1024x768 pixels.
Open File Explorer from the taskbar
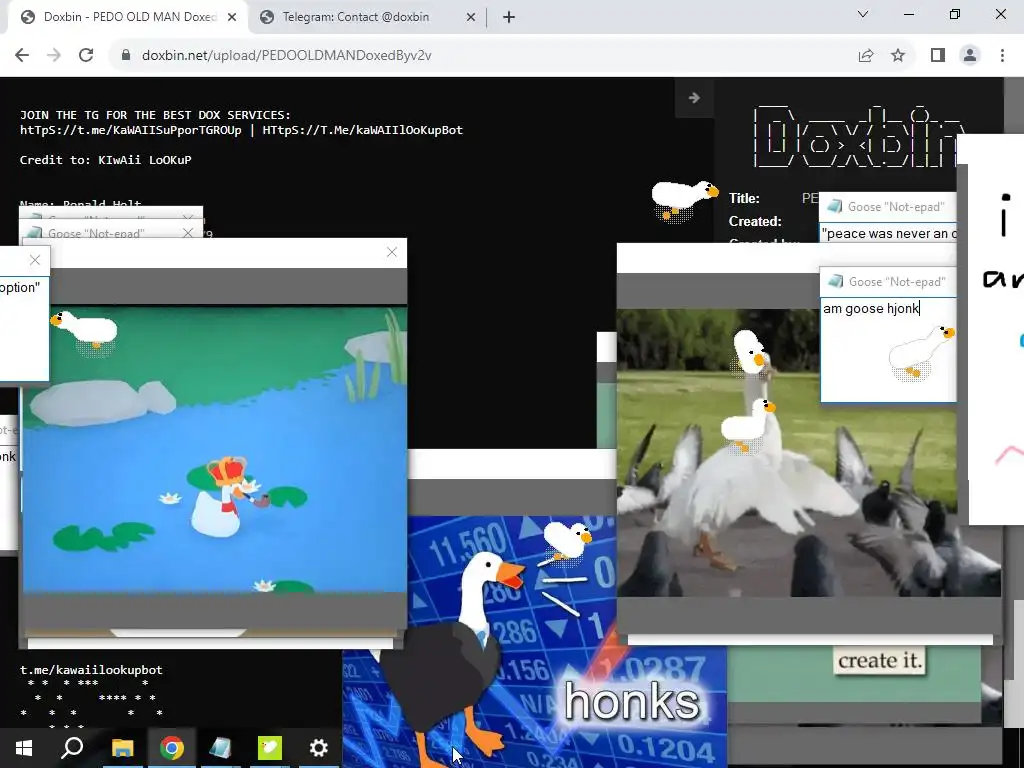122,748
